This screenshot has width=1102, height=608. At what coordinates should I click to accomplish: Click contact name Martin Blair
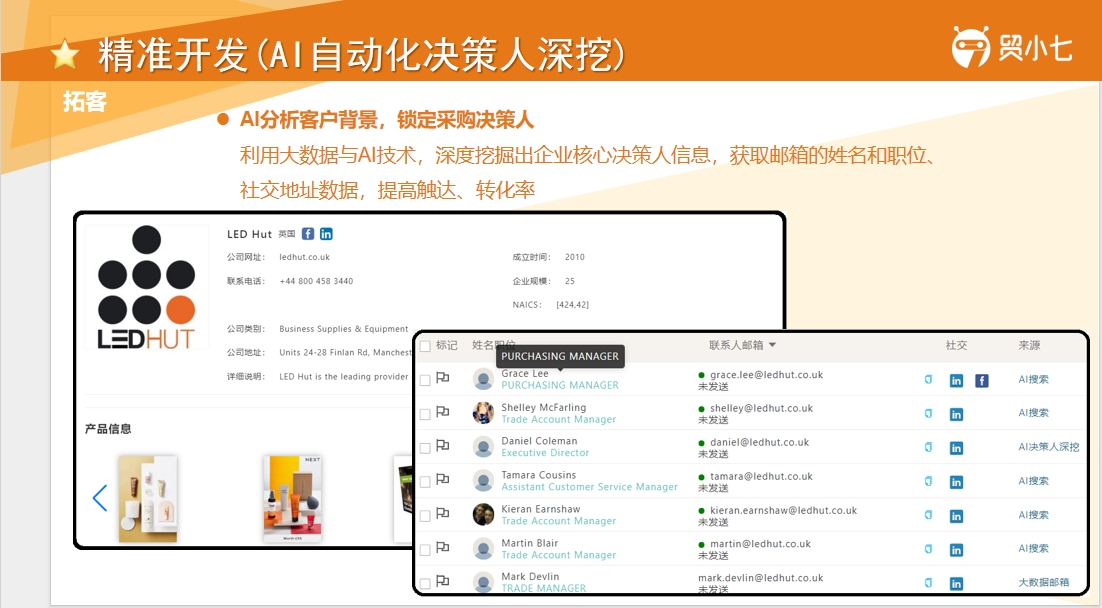pos(529,543)
